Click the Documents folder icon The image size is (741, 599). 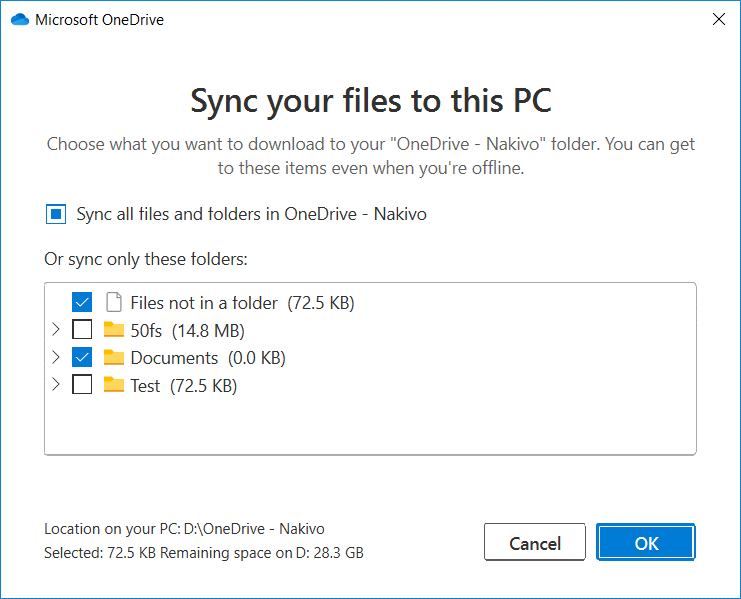click(113, 357)
